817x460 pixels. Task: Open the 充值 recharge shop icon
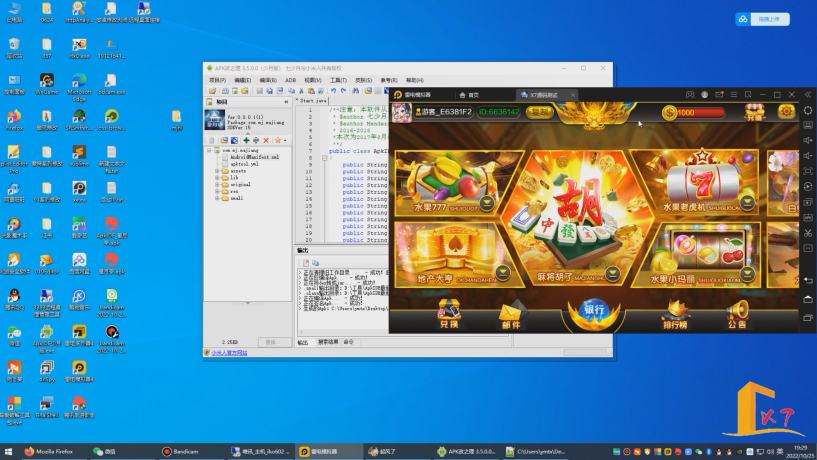click(754, 112)
